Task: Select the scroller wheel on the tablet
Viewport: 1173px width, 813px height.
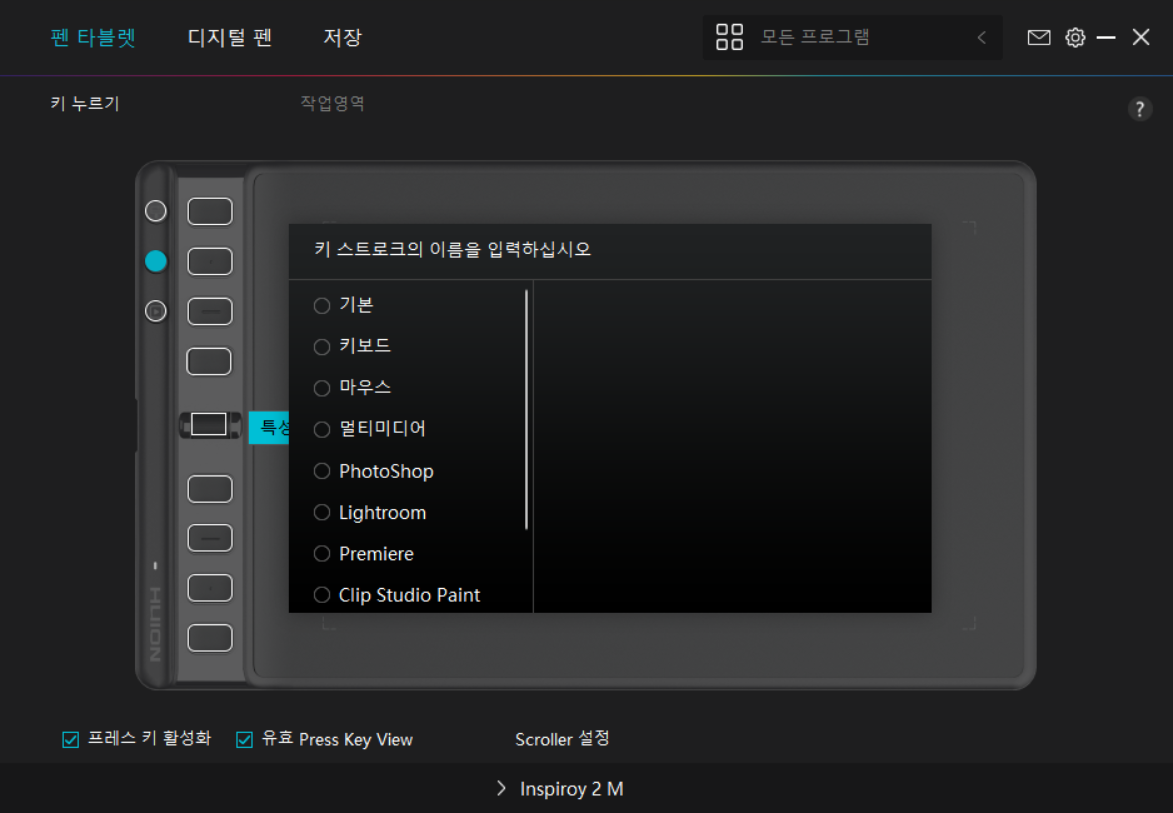Action: (x=209, y=425)
